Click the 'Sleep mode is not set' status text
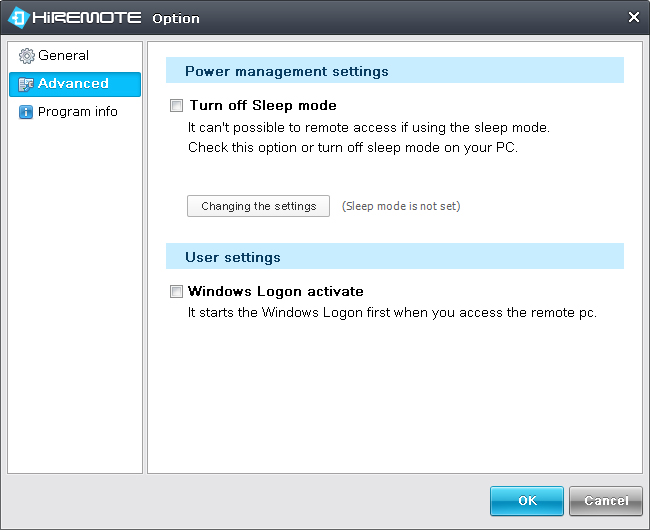 tap(401, 206)
